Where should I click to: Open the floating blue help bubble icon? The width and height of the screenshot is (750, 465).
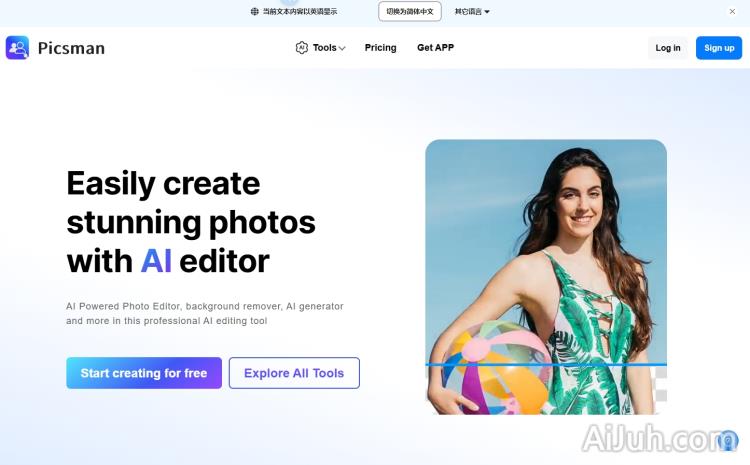(x=728, y=440)
